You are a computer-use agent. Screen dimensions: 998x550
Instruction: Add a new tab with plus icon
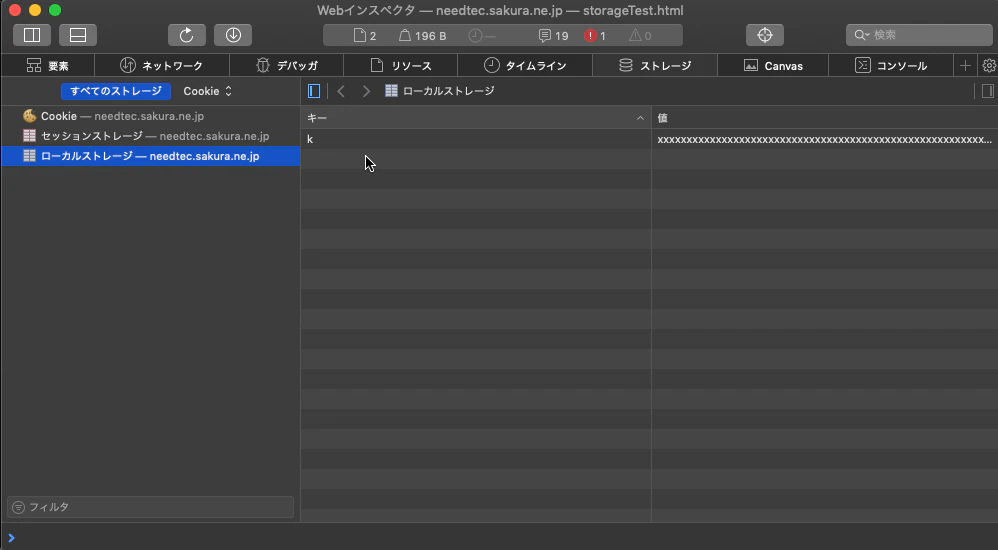pyautogui.click(x=966, y=66)
